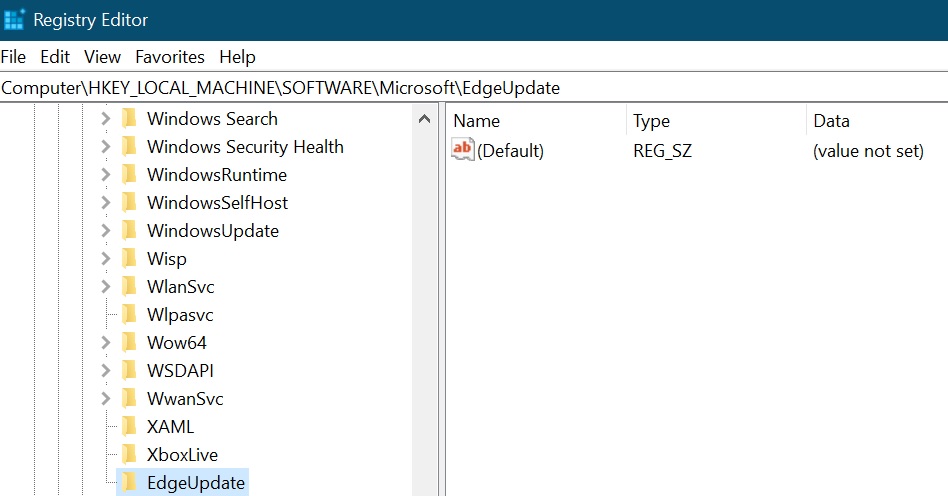Select the WindowsSelfHost key label
Viewport: 948px width, 496px height.
(x=218, y=203)
